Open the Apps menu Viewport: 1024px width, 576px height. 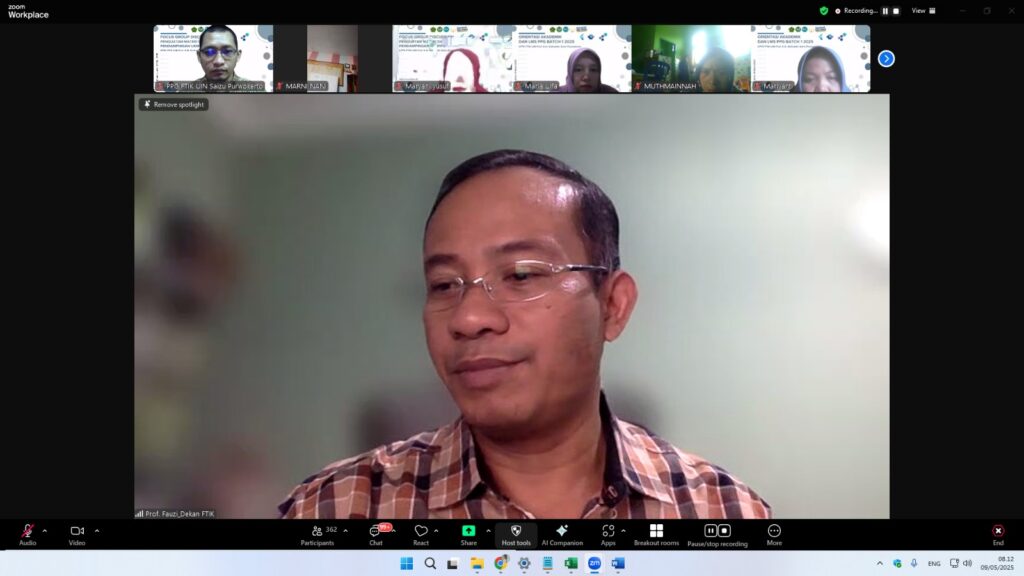coord(608,531)
